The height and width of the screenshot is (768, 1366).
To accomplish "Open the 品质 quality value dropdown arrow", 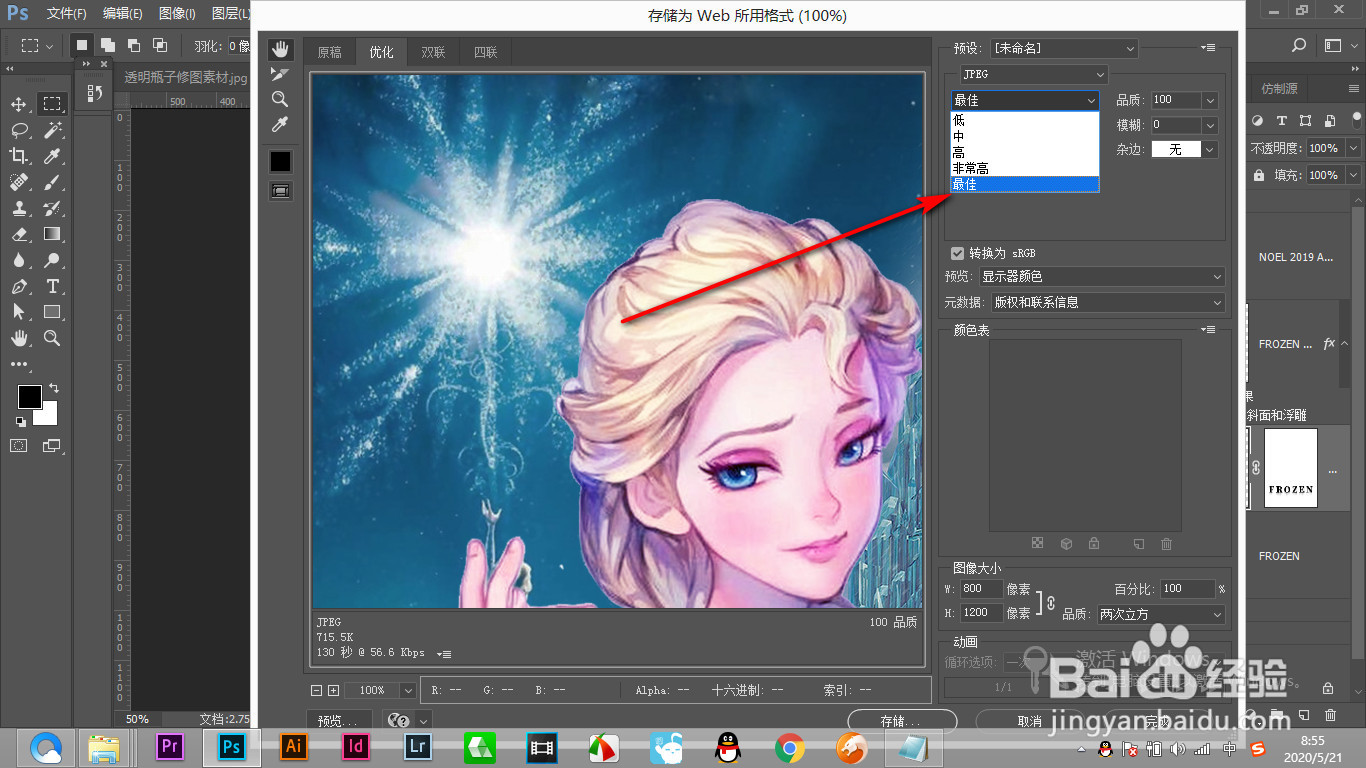I will pyautogui.click(x=1210, y=100).
